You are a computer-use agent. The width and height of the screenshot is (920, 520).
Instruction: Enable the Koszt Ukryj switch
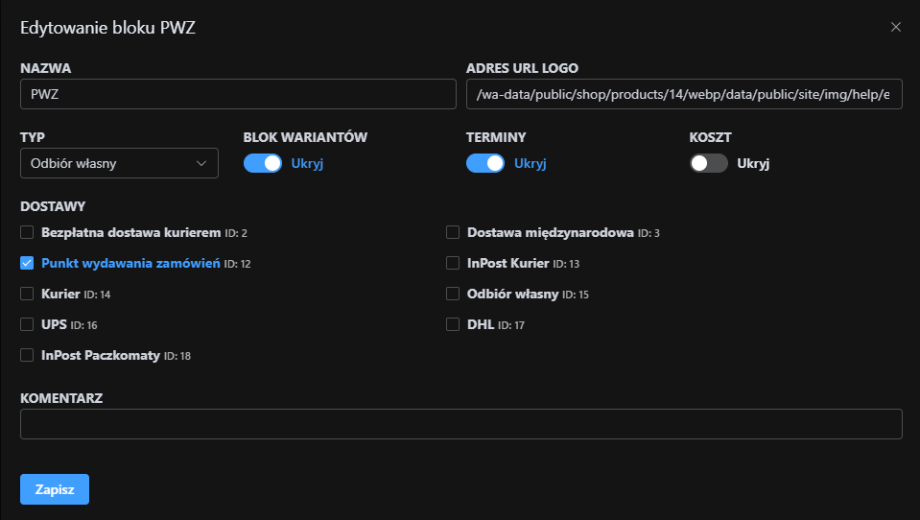(x=708, y=163)
